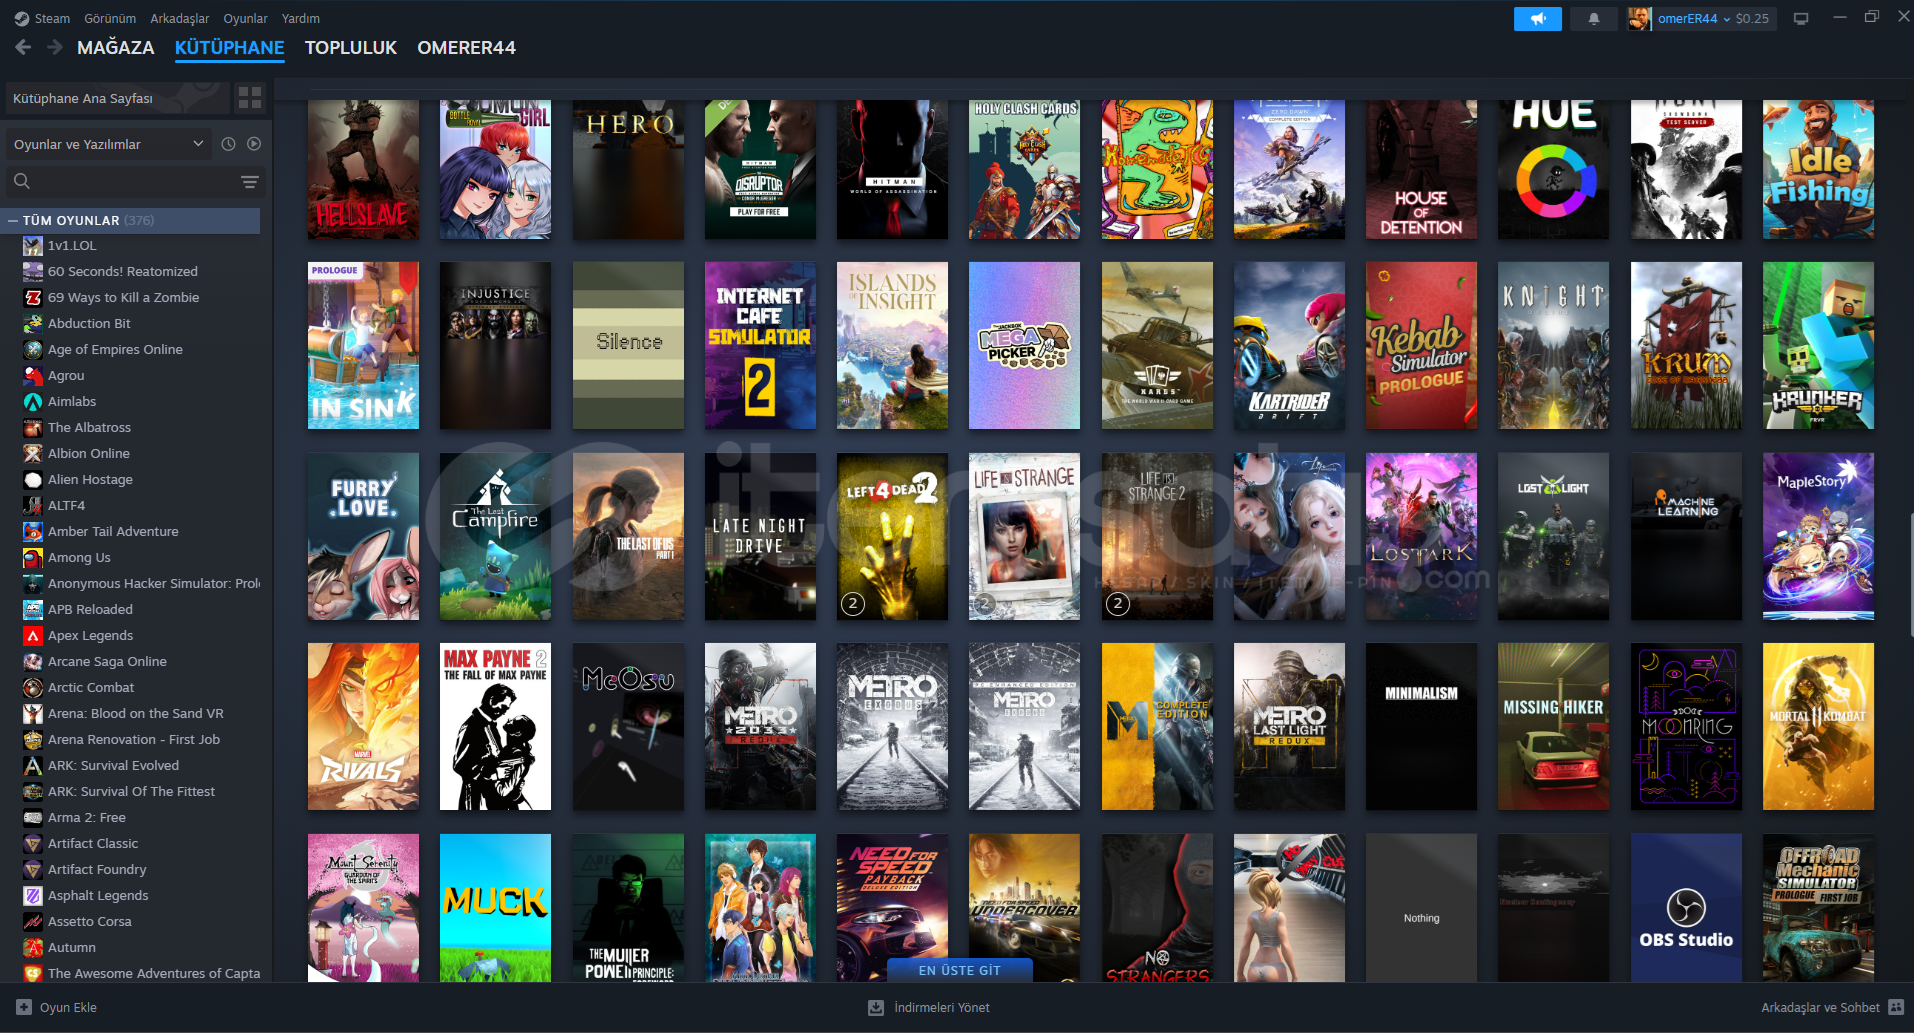Viewport: 1914px width, 1033px height.
Task: Click the Steam logo menu
Action: (22, 18)
